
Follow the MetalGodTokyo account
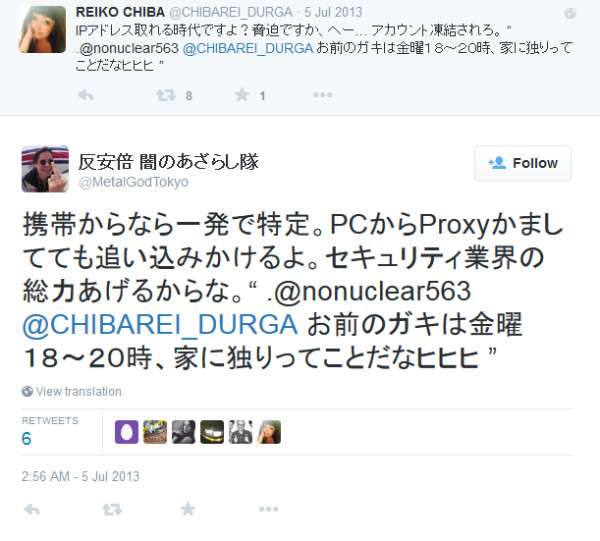tap(523, 163)
